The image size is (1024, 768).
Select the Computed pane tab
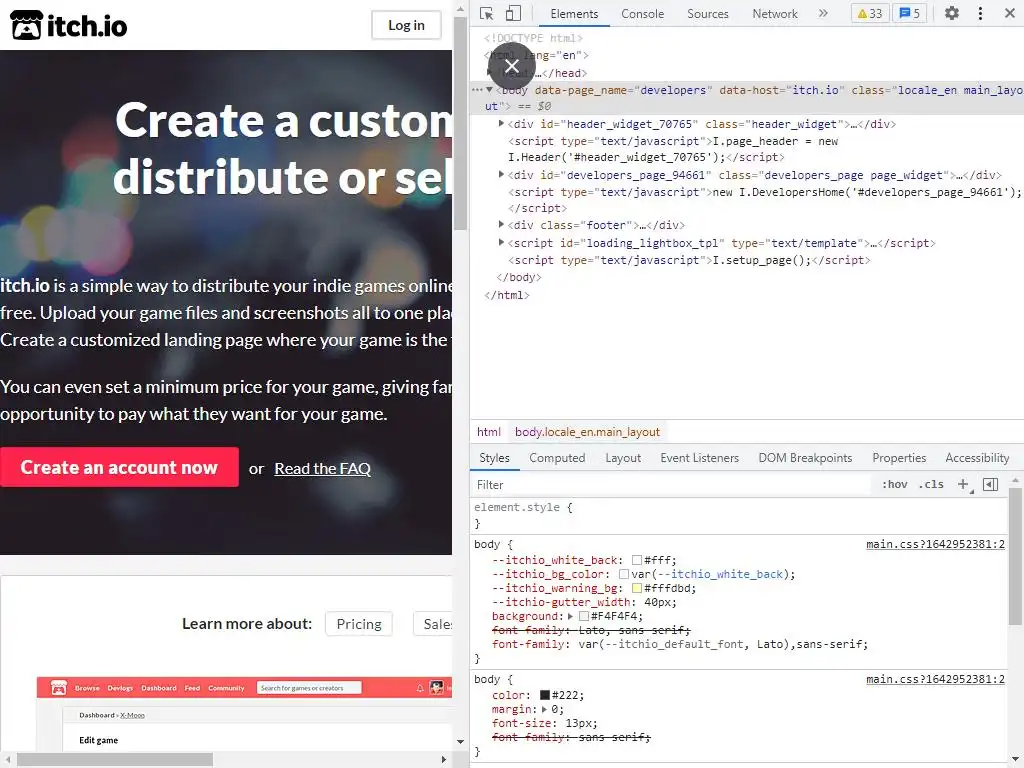click(x=557, y=458)
